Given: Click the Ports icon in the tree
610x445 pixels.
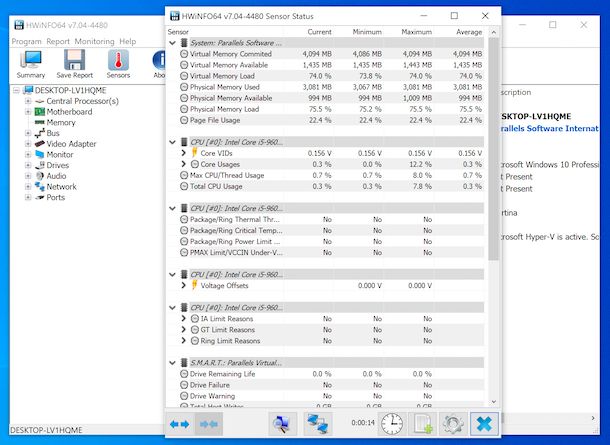Looking at the screenshot, I should [40, 198].
